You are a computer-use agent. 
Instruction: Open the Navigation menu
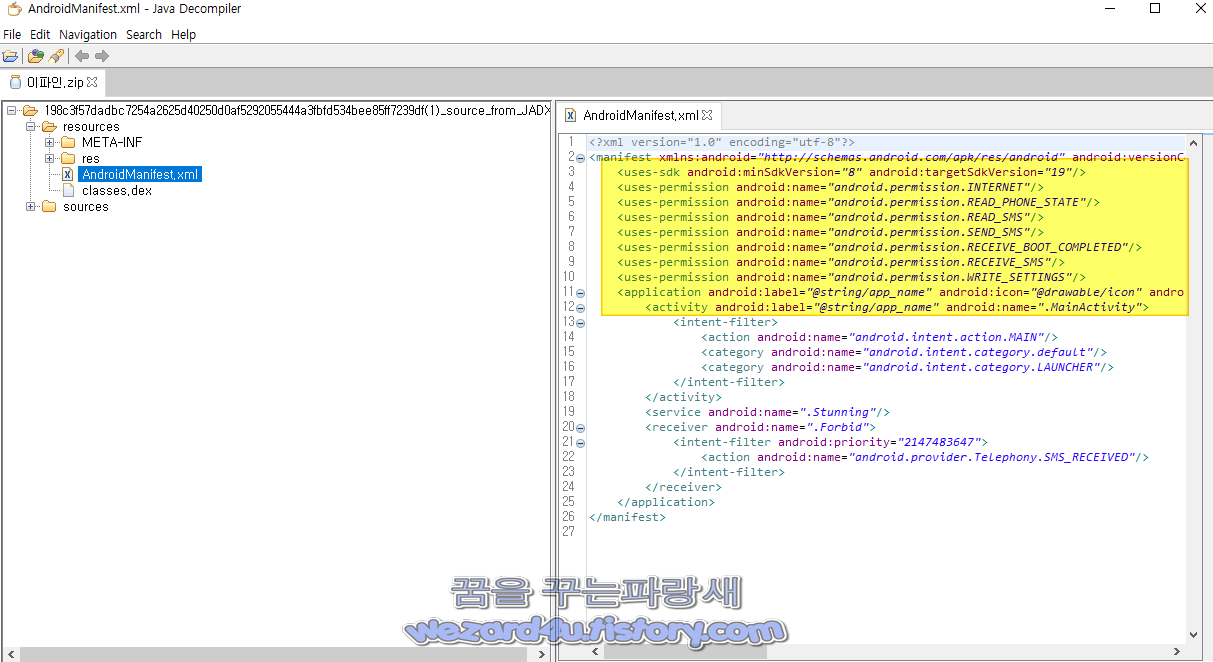coord(88,34)
